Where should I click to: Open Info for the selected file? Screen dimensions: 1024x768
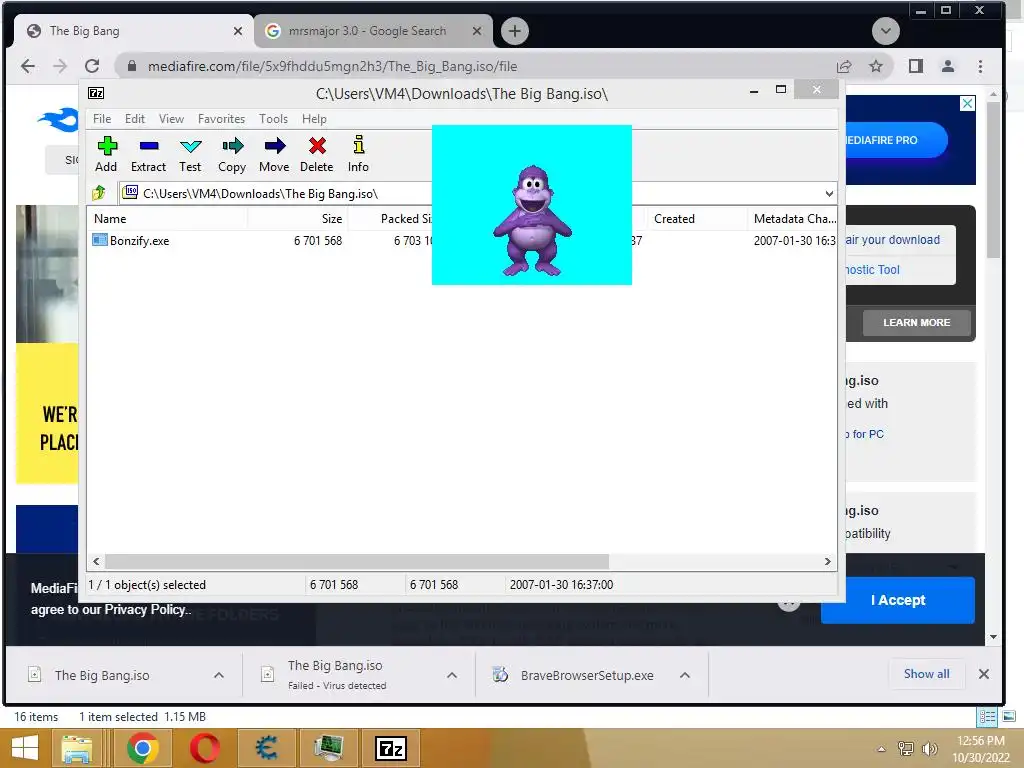tap(358, 154)
